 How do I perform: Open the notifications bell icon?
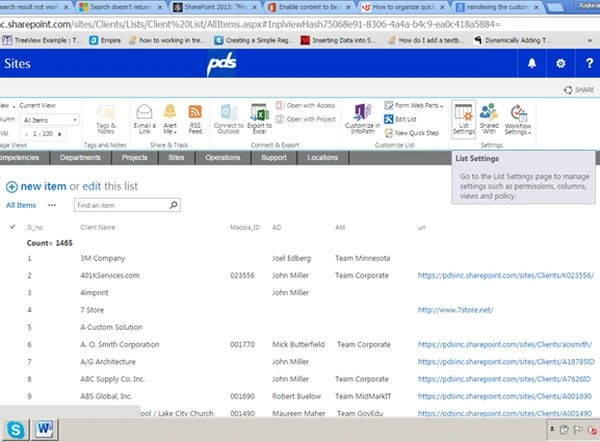(x=532, y=64)
